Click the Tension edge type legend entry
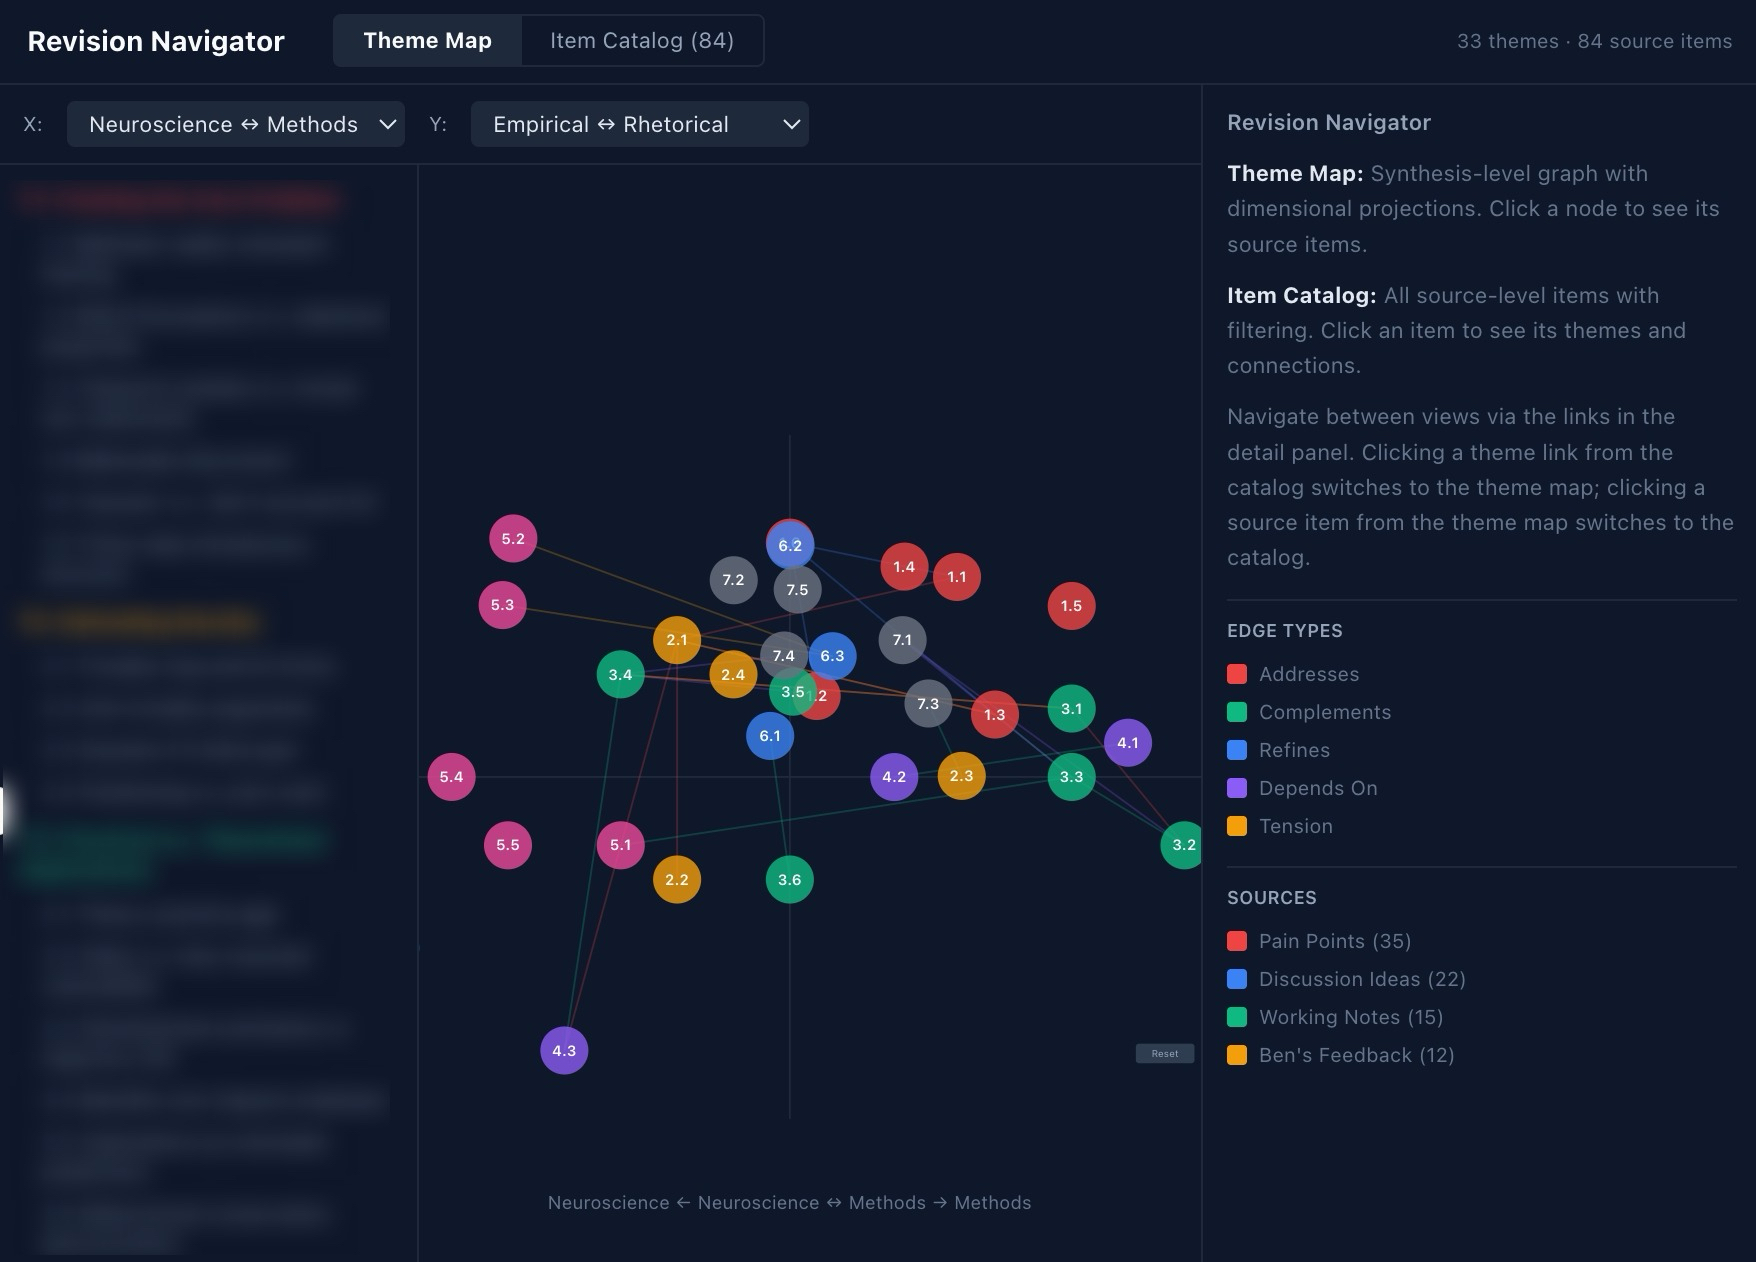Viewport: 1756px width, 1262px height. coord(1295,826)
